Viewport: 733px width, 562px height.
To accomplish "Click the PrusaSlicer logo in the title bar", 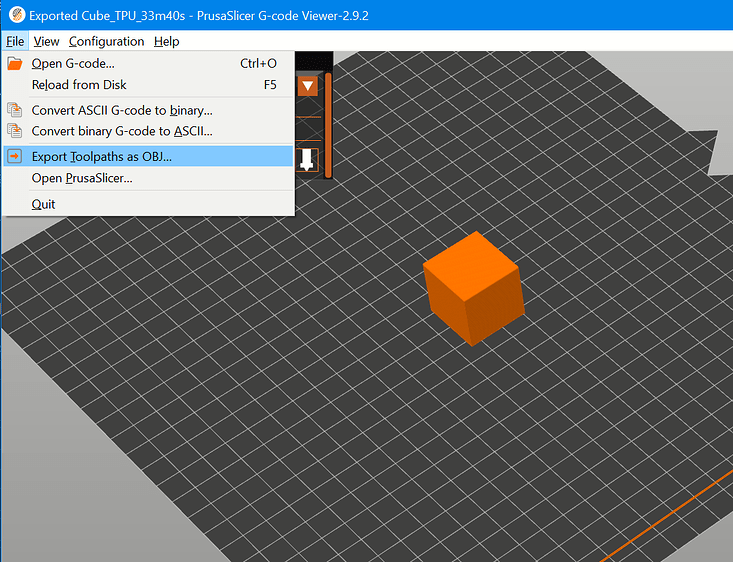I will [17, 15].
